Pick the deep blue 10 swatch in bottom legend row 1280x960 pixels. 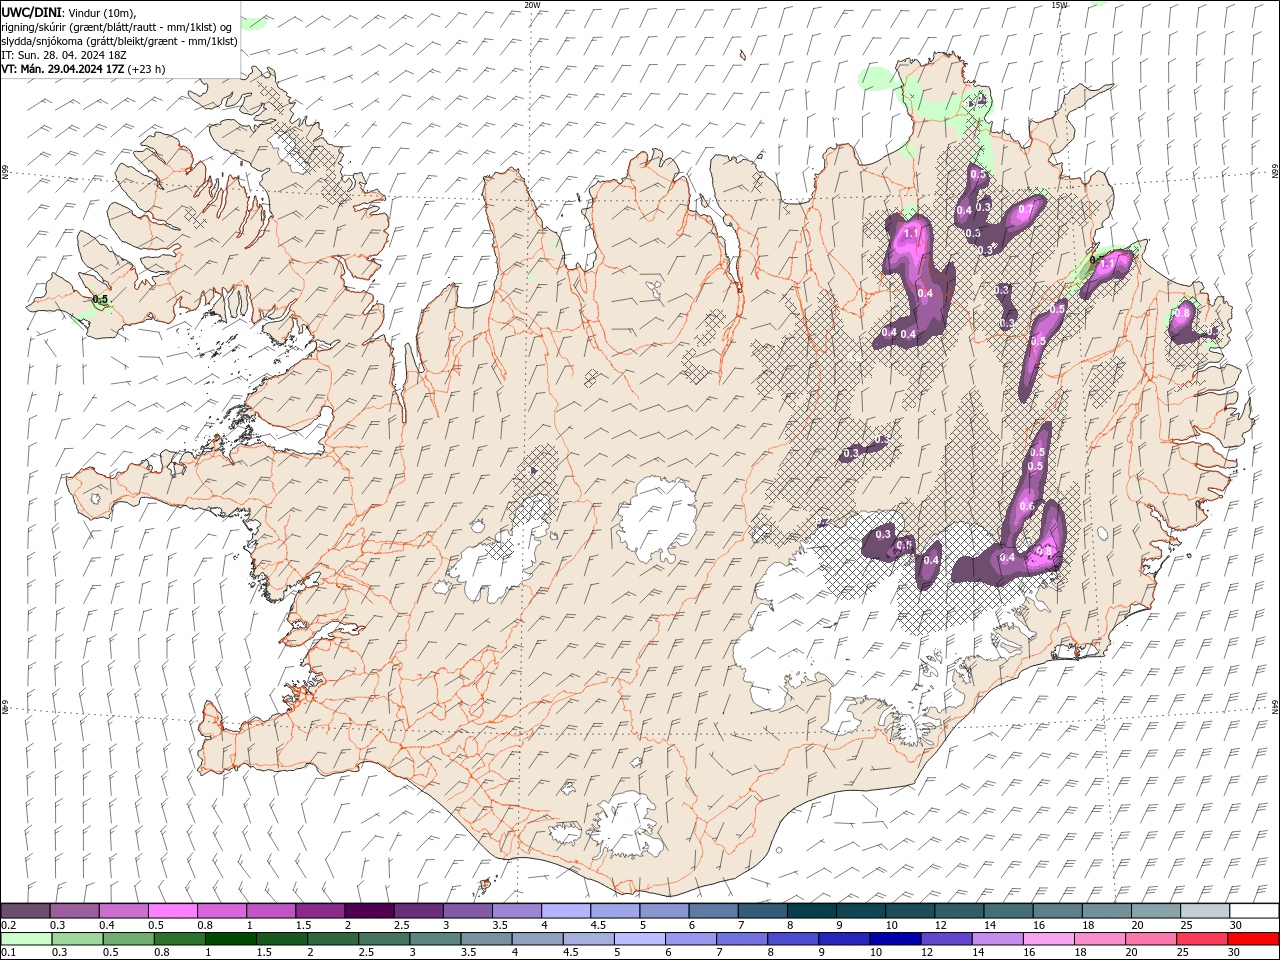click(x=895, y=939)
